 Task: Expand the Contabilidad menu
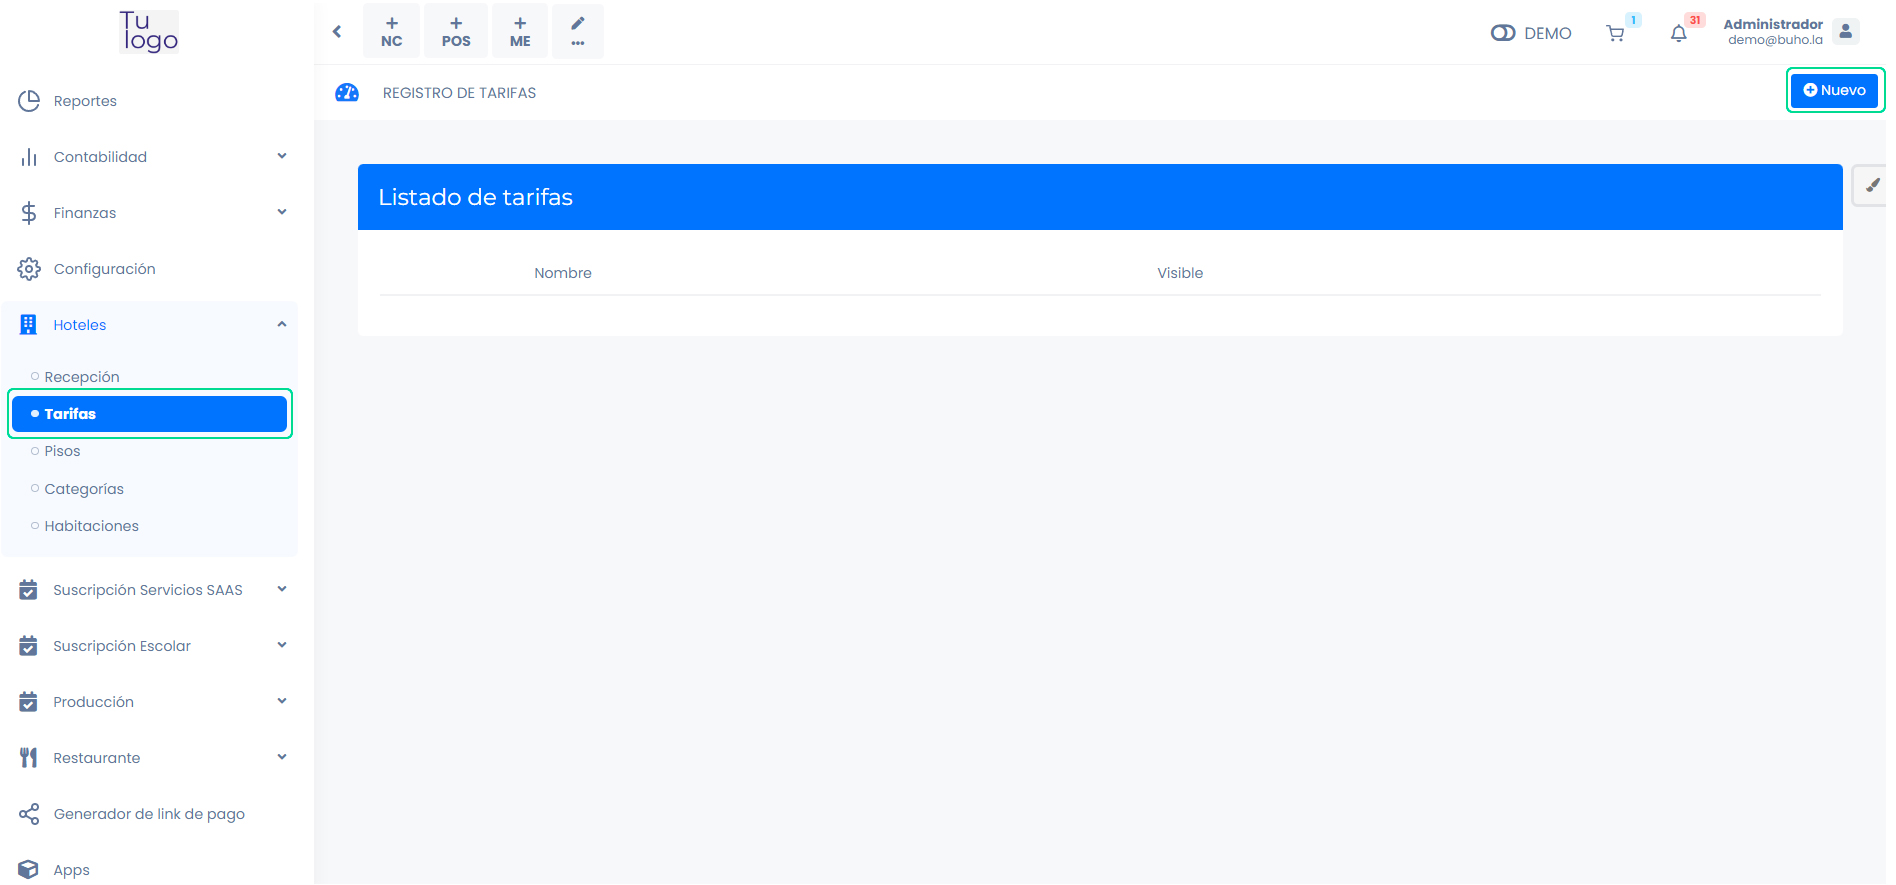[x=150, y=157]
